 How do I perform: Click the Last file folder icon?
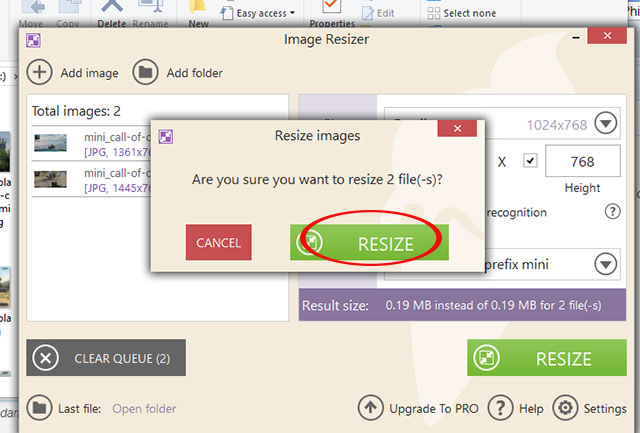coord(39,408)
